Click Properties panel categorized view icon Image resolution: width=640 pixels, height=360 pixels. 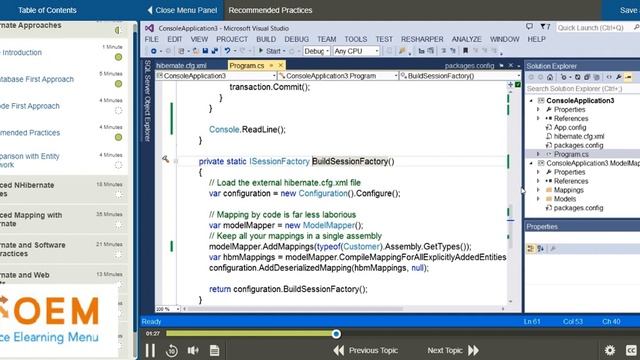[531, 249]
